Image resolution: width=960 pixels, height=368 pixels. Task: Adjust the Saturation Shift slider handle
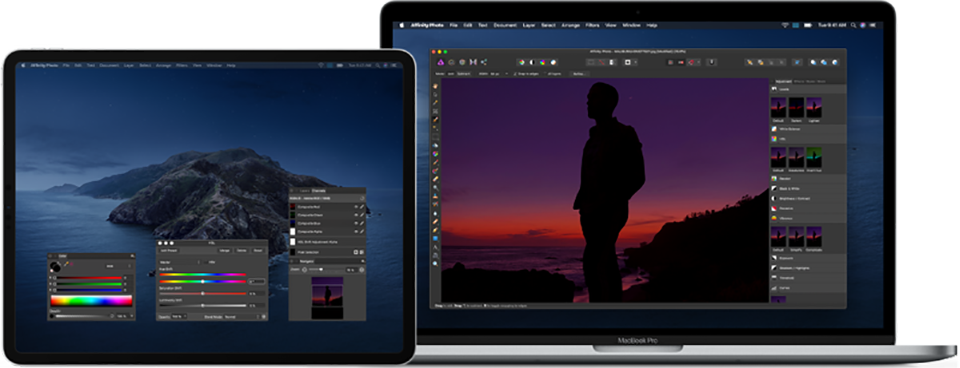point(203,293)
